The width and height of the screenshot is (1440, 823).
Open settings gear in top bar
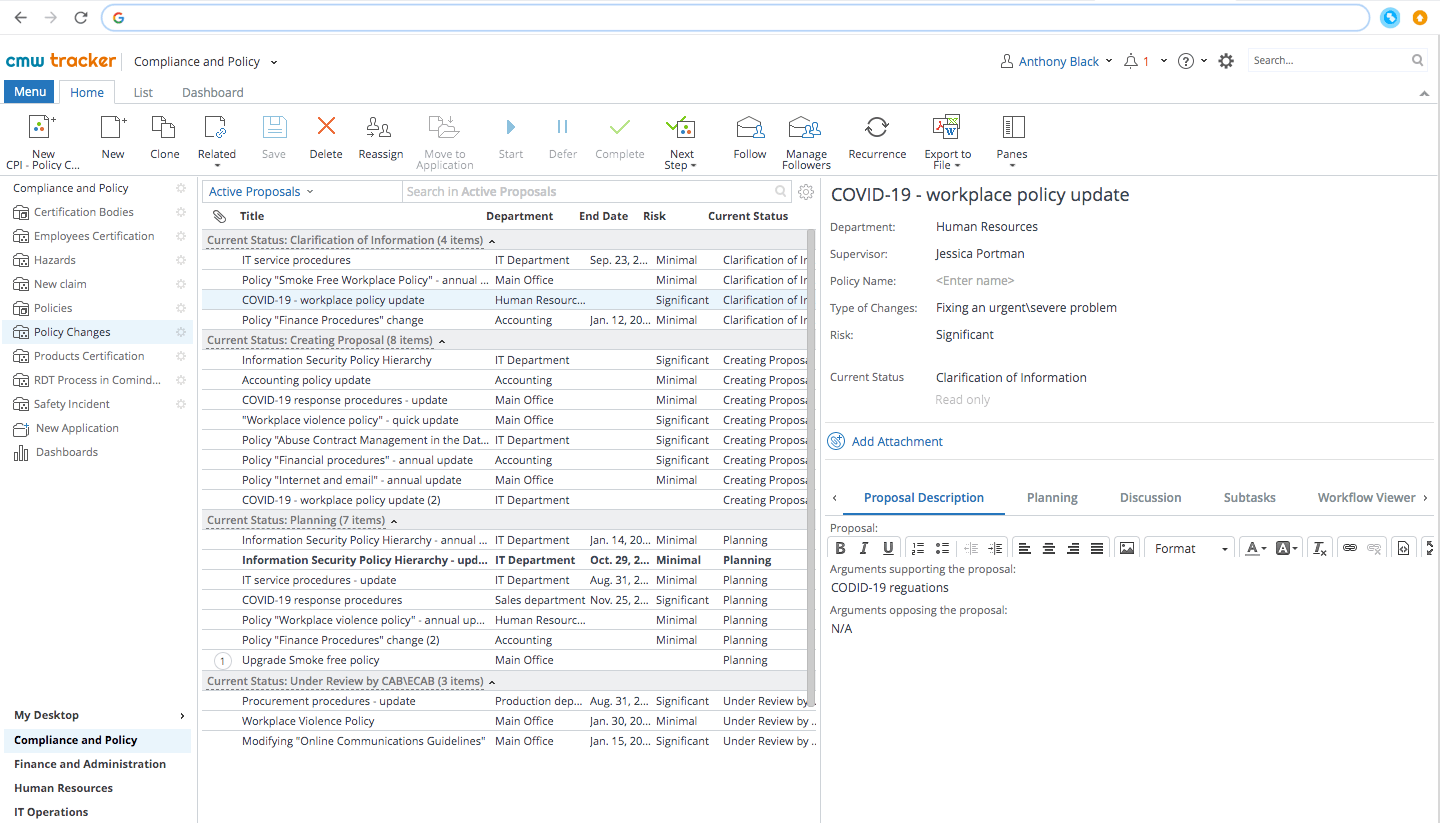click(x=1227, y=61)
